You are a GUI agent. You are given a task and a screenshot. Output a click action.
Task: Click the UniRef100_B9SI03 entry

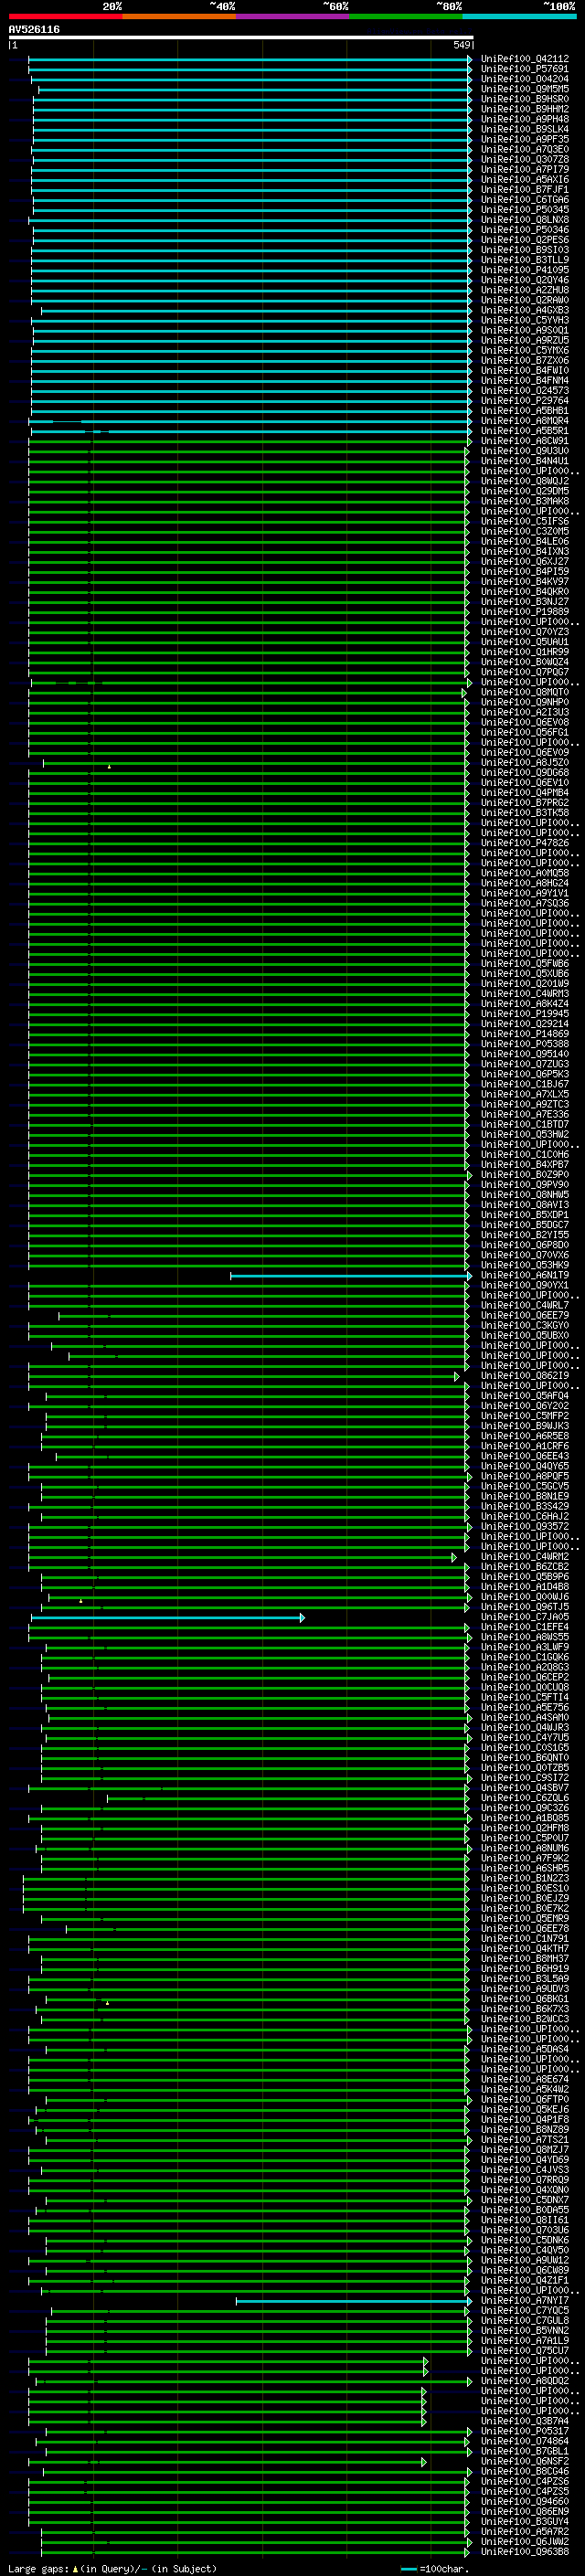click(524, 250)
